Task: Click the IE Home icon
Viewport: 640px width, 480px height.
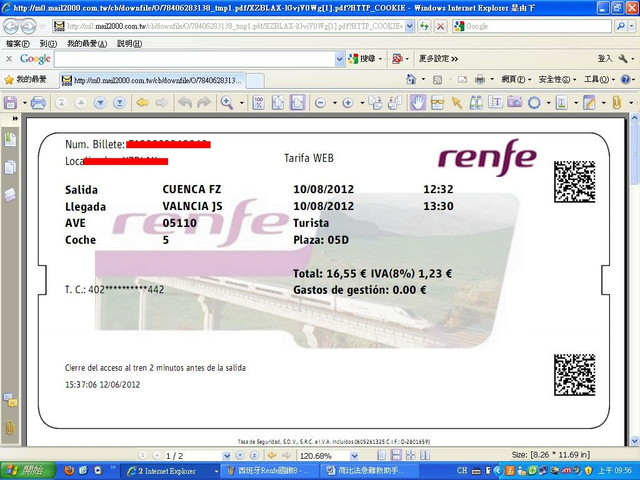Action: [411, 80]
